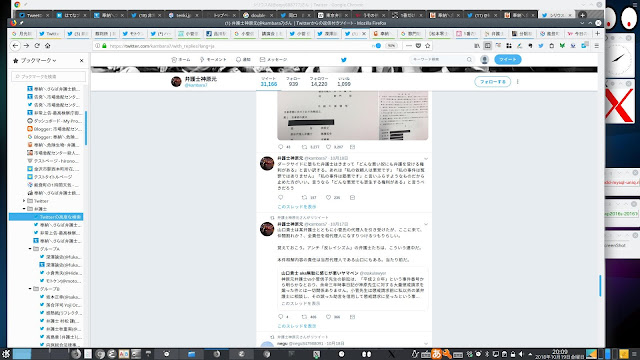Screen dimensions: 640x360
Task: Open このスレッドを表示 below 406-retweet tweet
Action: [x=297, y=326]
